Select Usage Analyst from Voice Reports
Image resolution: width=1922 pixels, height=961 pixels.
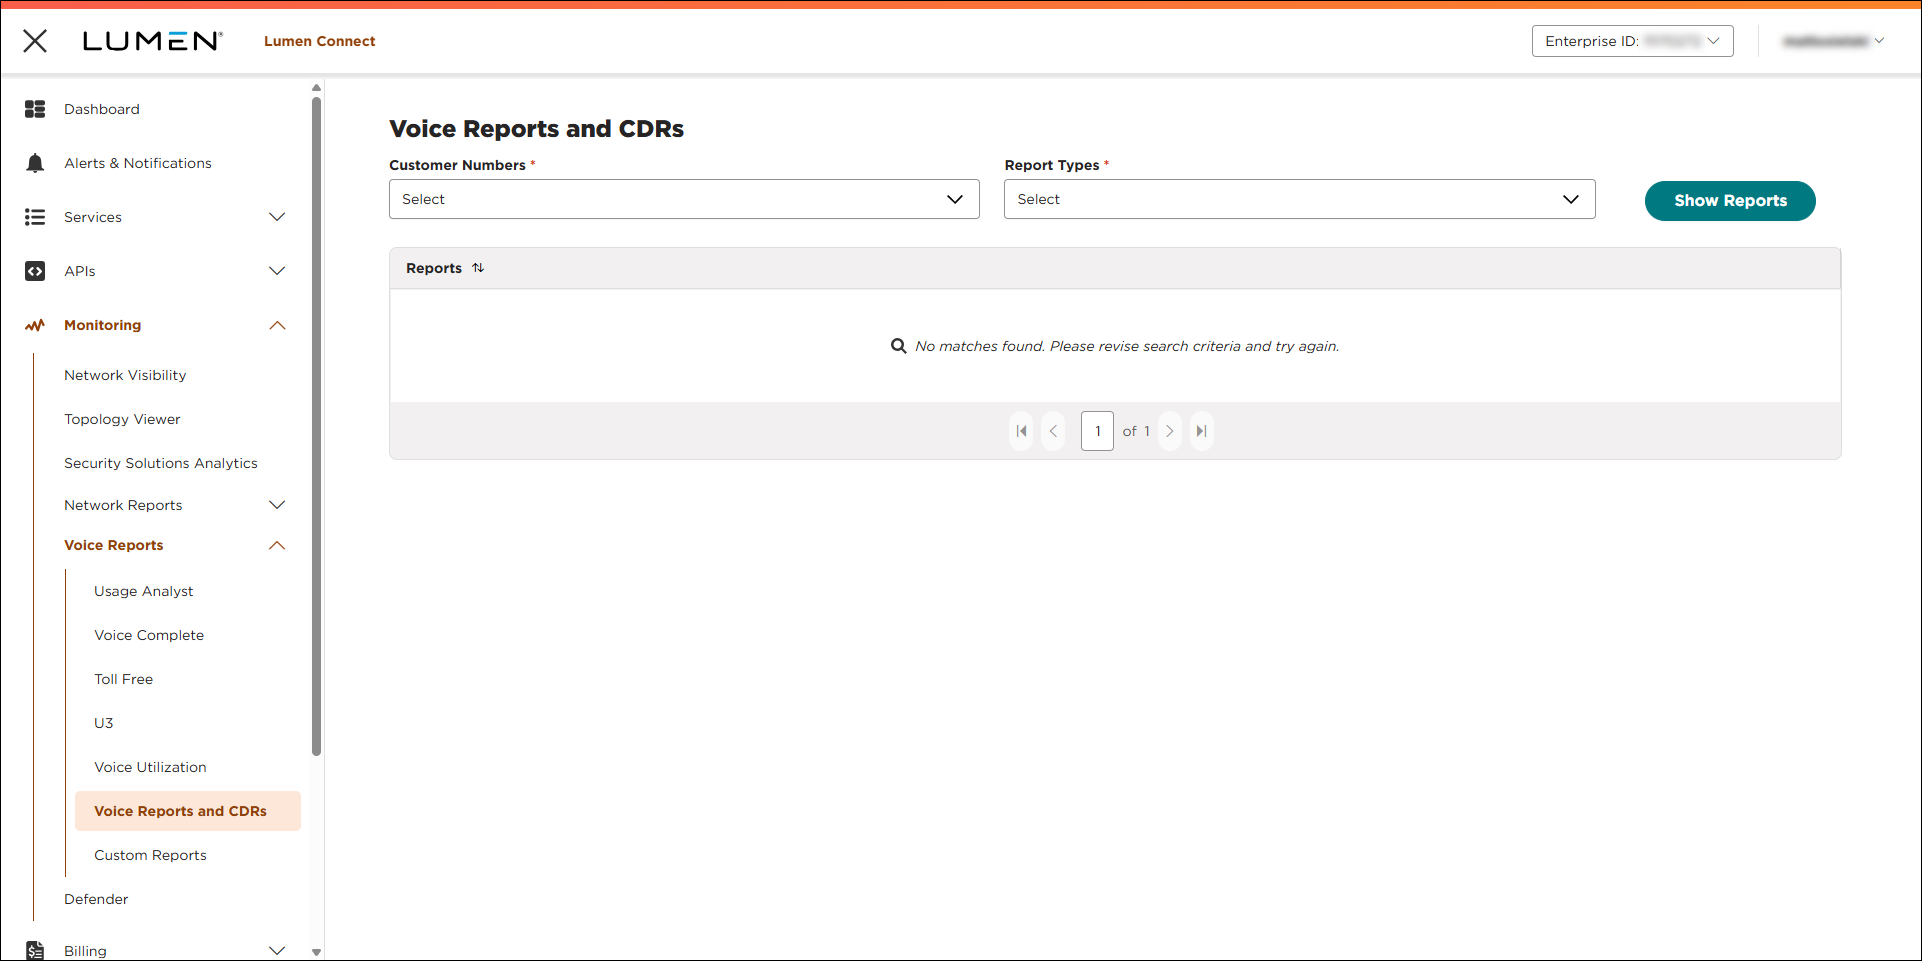coord(143,590)
